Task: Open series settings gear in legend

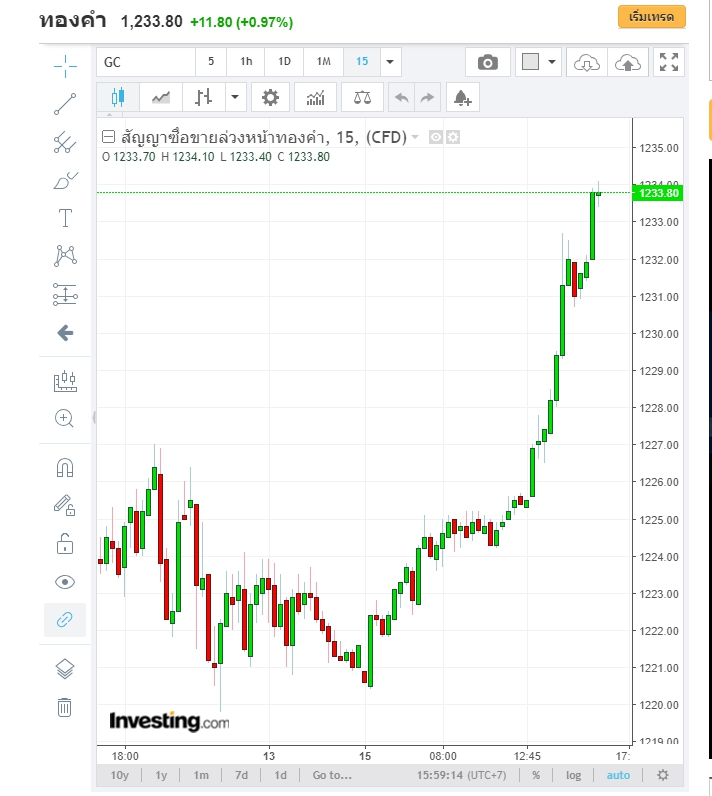Action: tap(453, 137)
